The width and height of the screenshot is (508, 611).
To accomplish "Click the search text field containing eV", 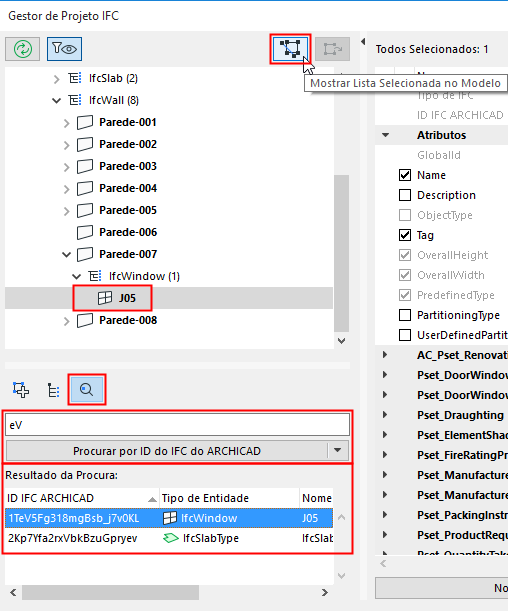I will [x=178, y=425].
